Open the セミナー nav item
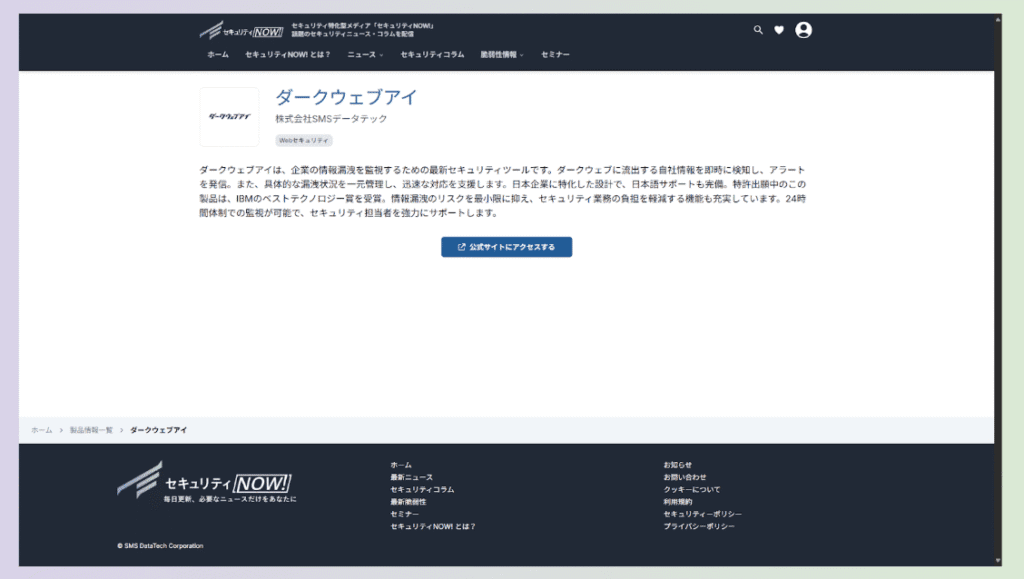Screen dimensions: 1024x579 click(555, 55)
